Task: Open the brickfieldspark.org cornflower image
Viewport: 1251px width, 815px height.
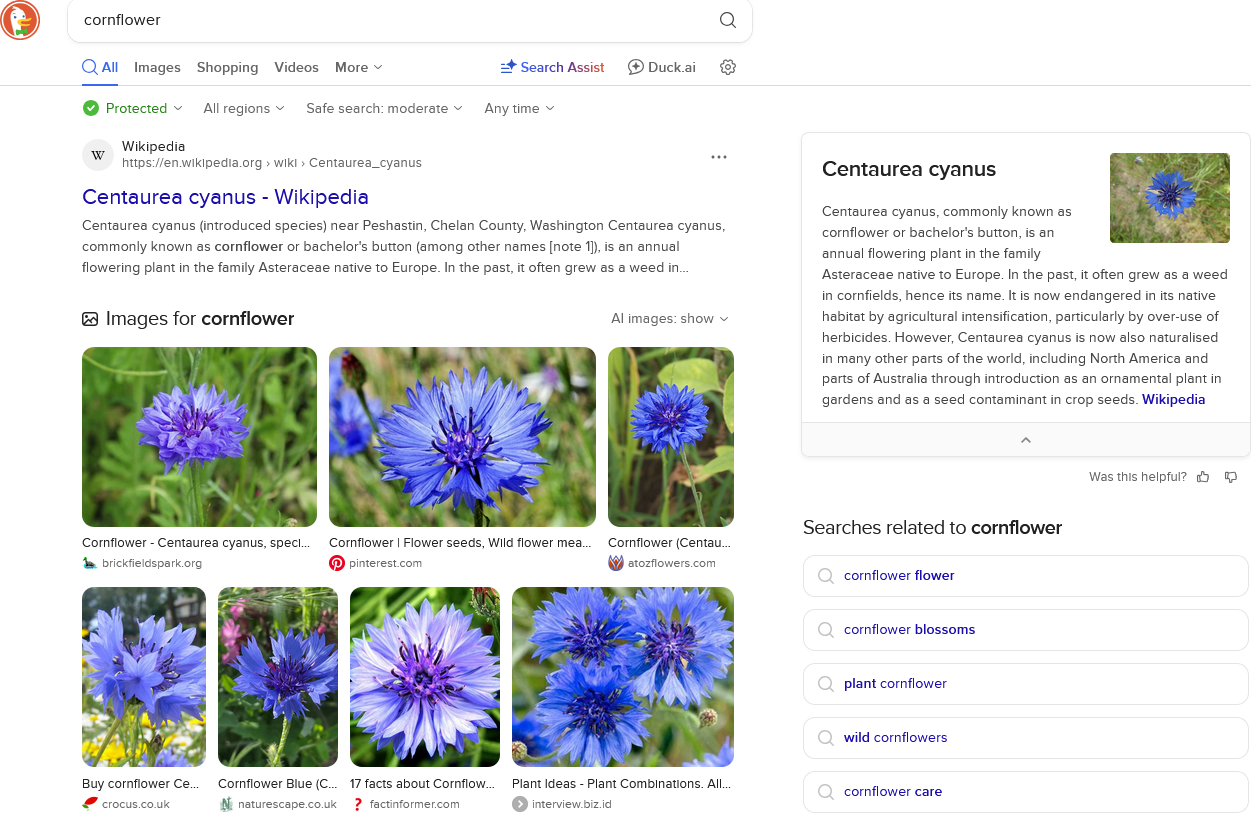Action: (199, 437)
